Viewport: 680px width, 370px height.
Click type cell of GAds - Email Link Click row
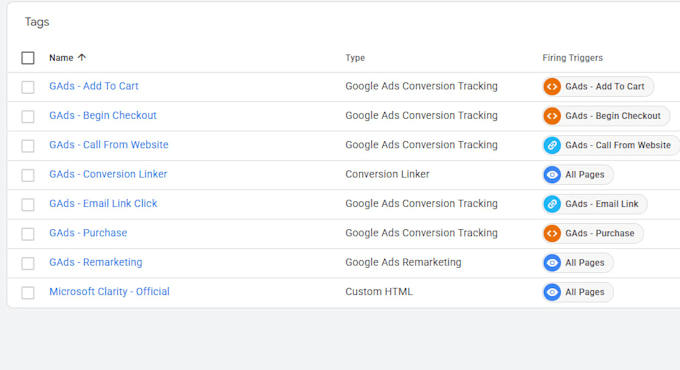coord(422,203)
